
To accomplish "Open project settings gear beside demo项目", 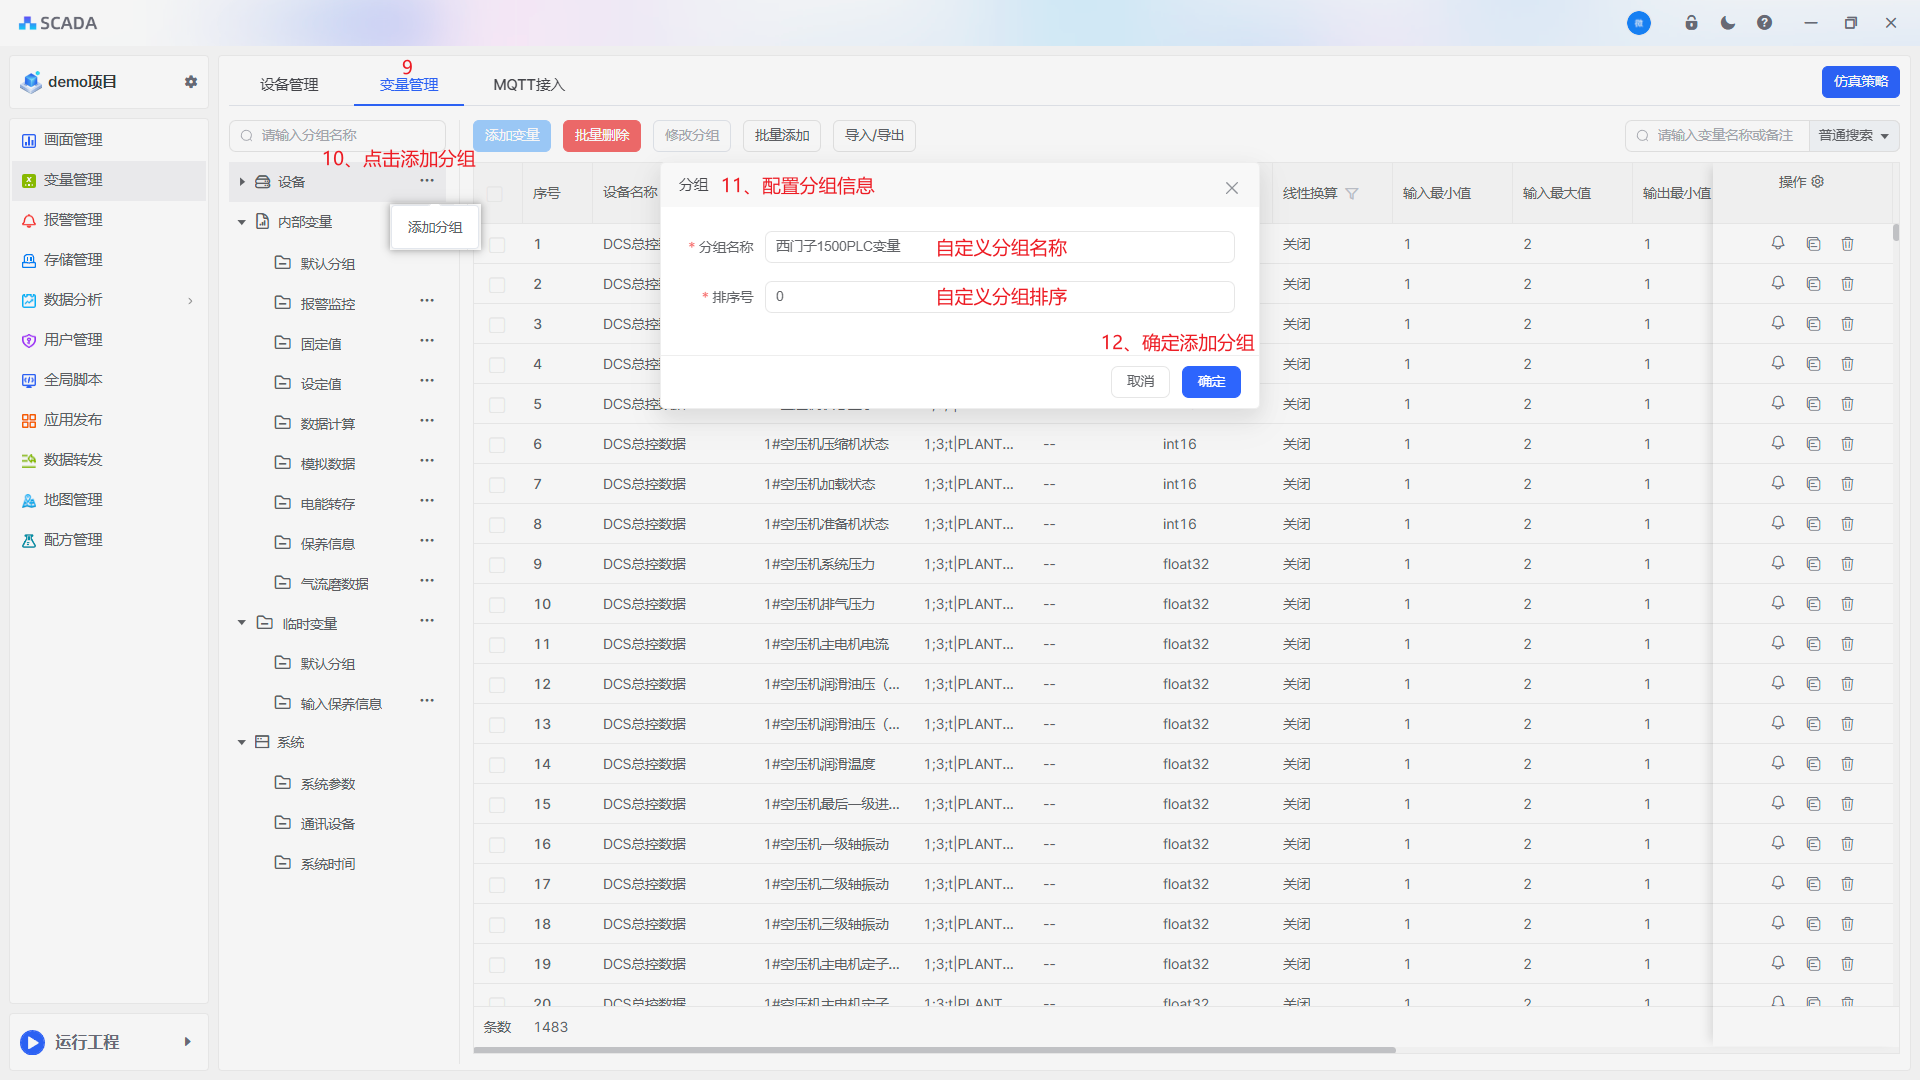I will click(191, 82).
